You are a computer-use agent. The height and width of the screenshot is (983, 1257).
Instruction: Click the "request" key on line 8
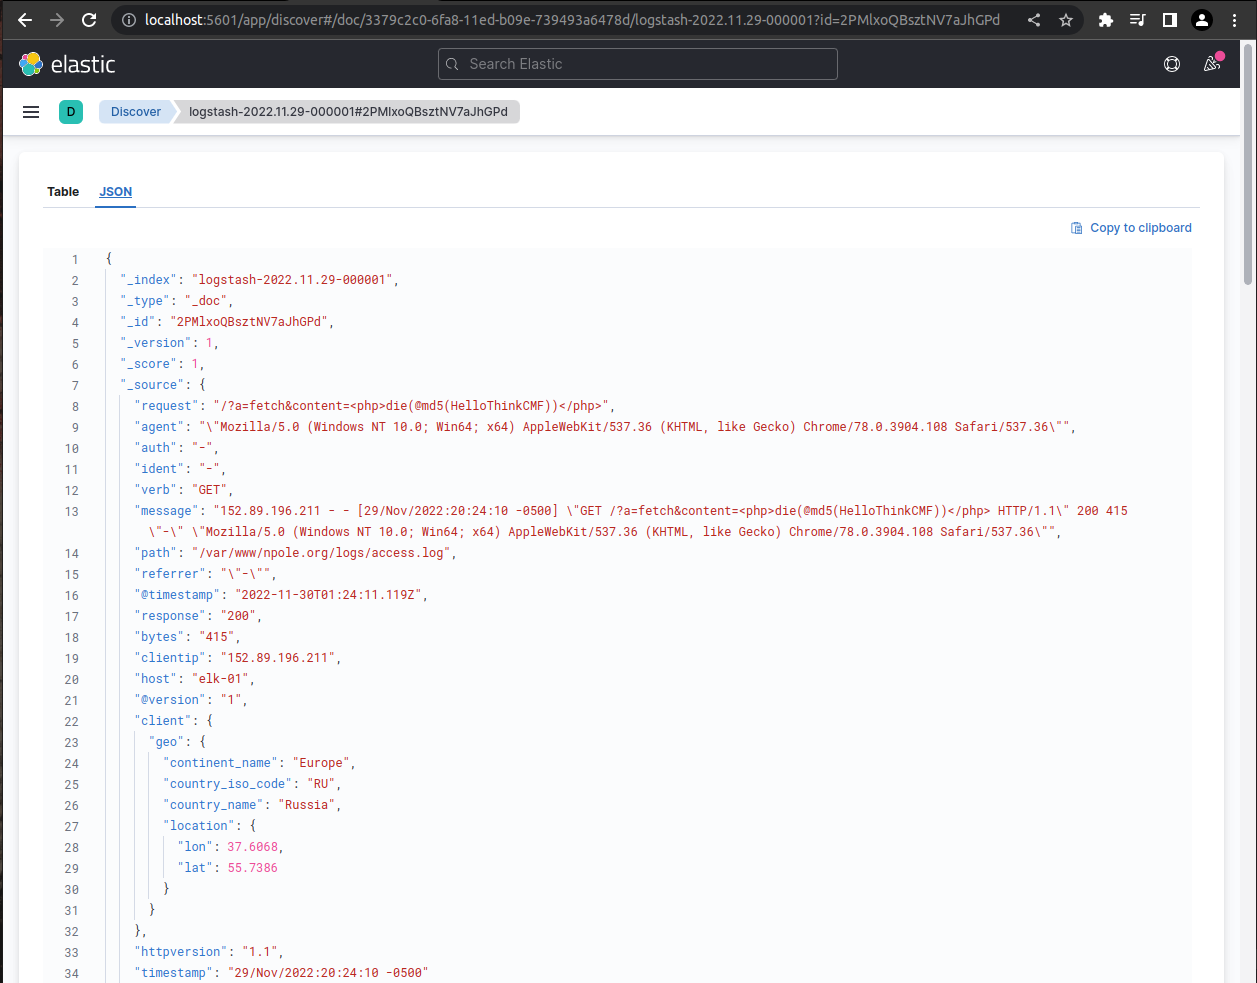pyautogui.click(x=167, y=406)
